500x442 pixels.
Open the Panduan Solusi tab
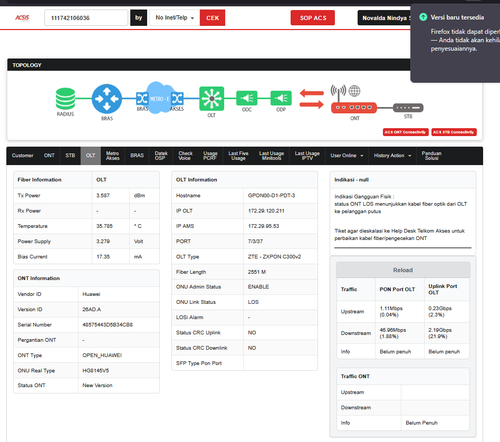pos(432,156)
